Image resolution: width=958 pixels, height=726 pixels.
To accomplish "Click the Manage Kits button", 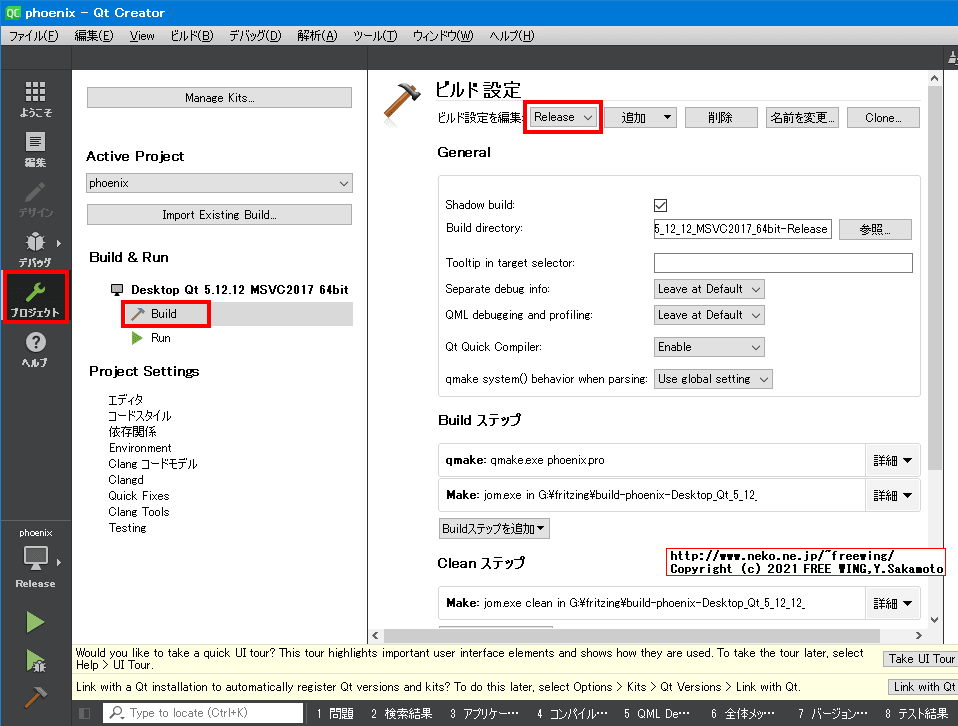I will coord(218,97).
